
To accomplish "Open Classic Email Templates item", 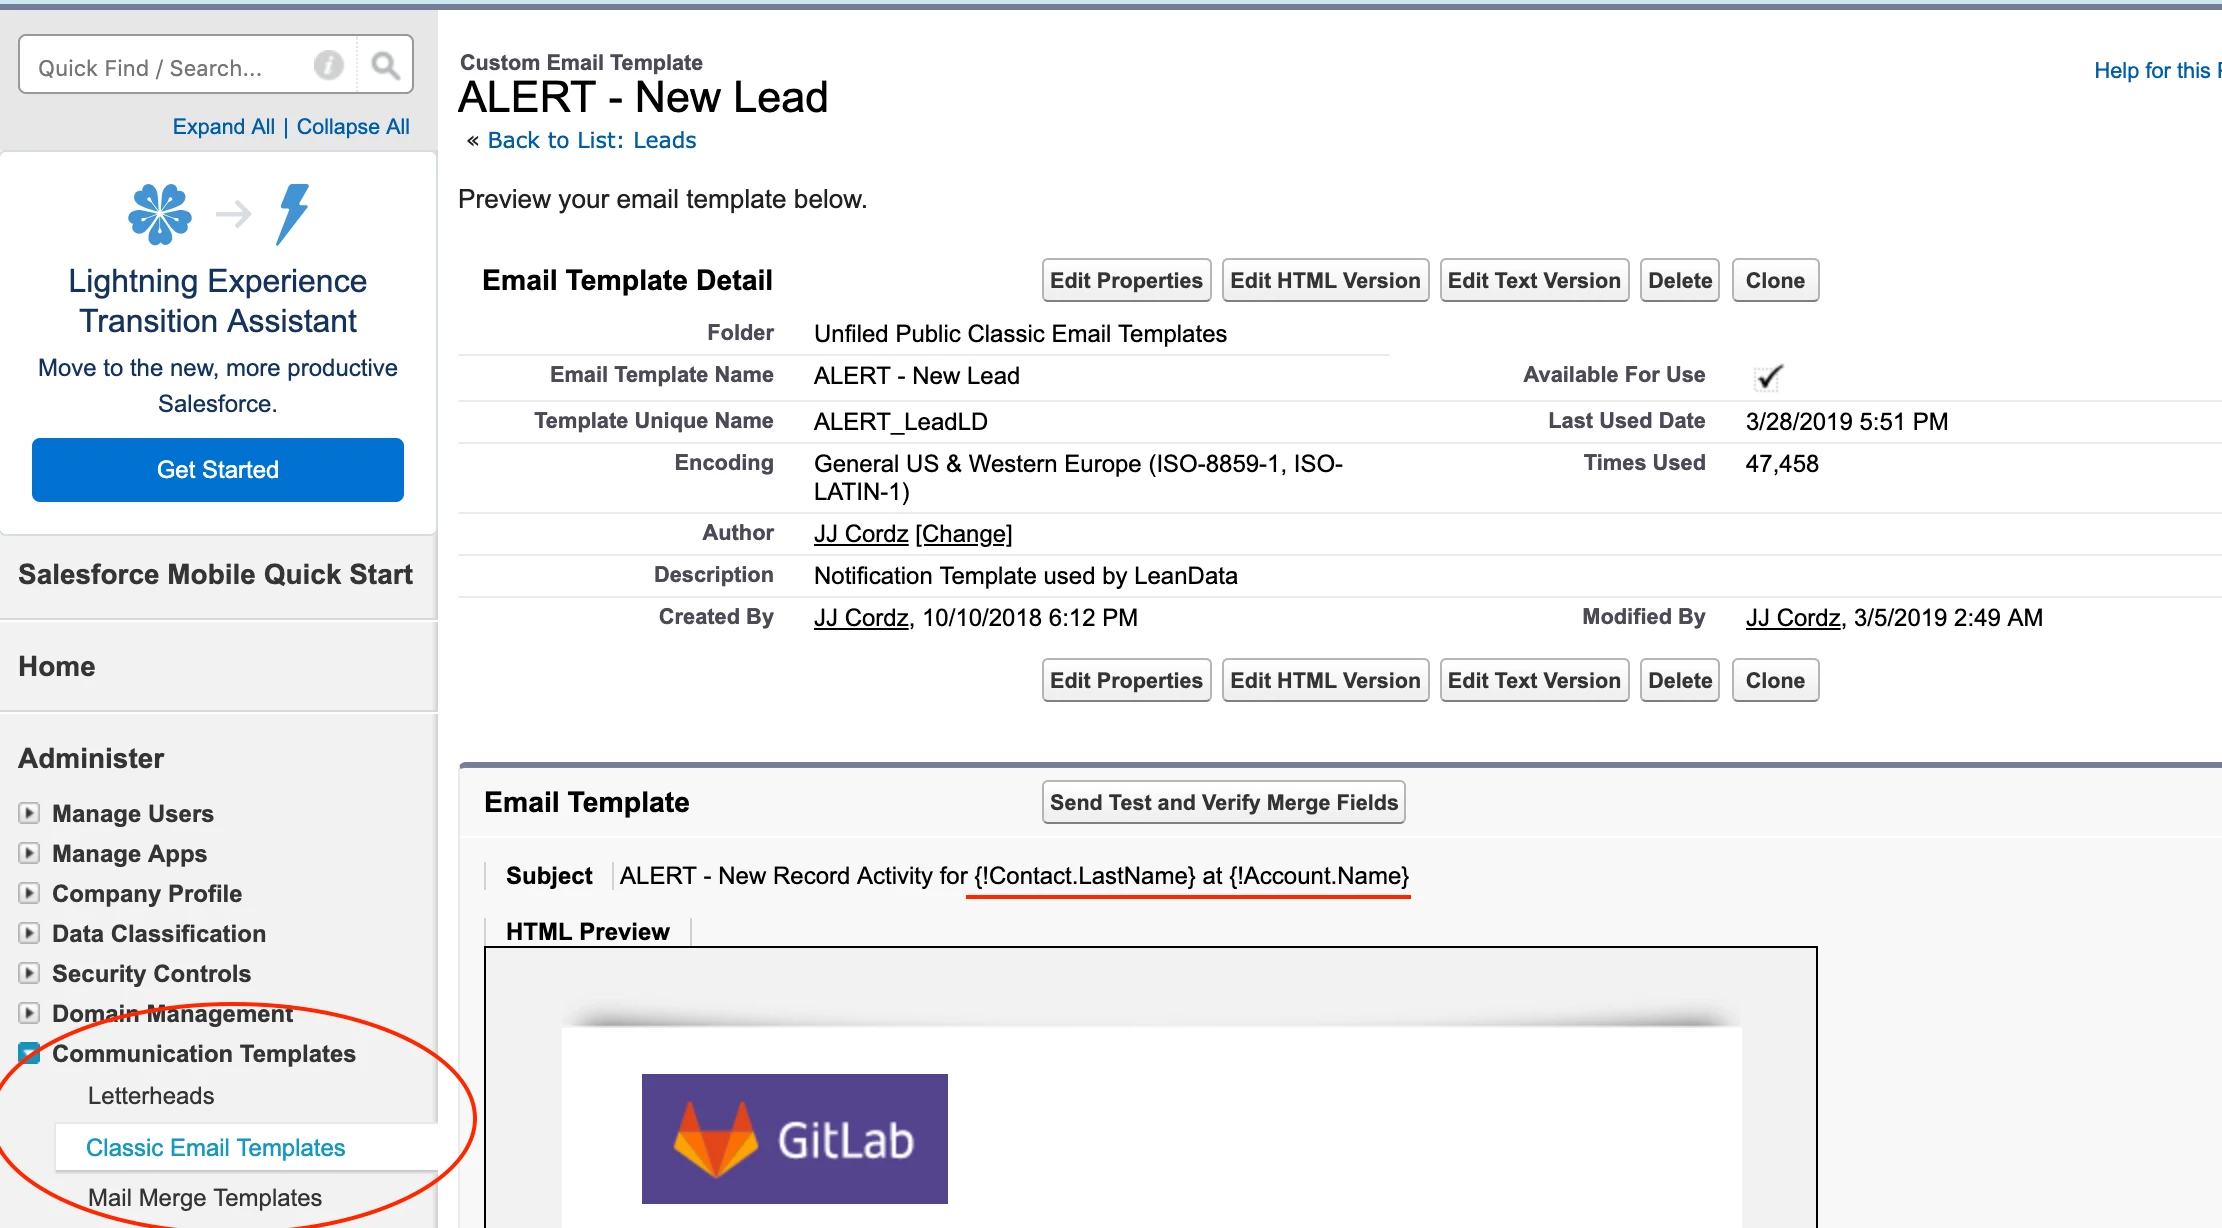I will (215, 1147).
